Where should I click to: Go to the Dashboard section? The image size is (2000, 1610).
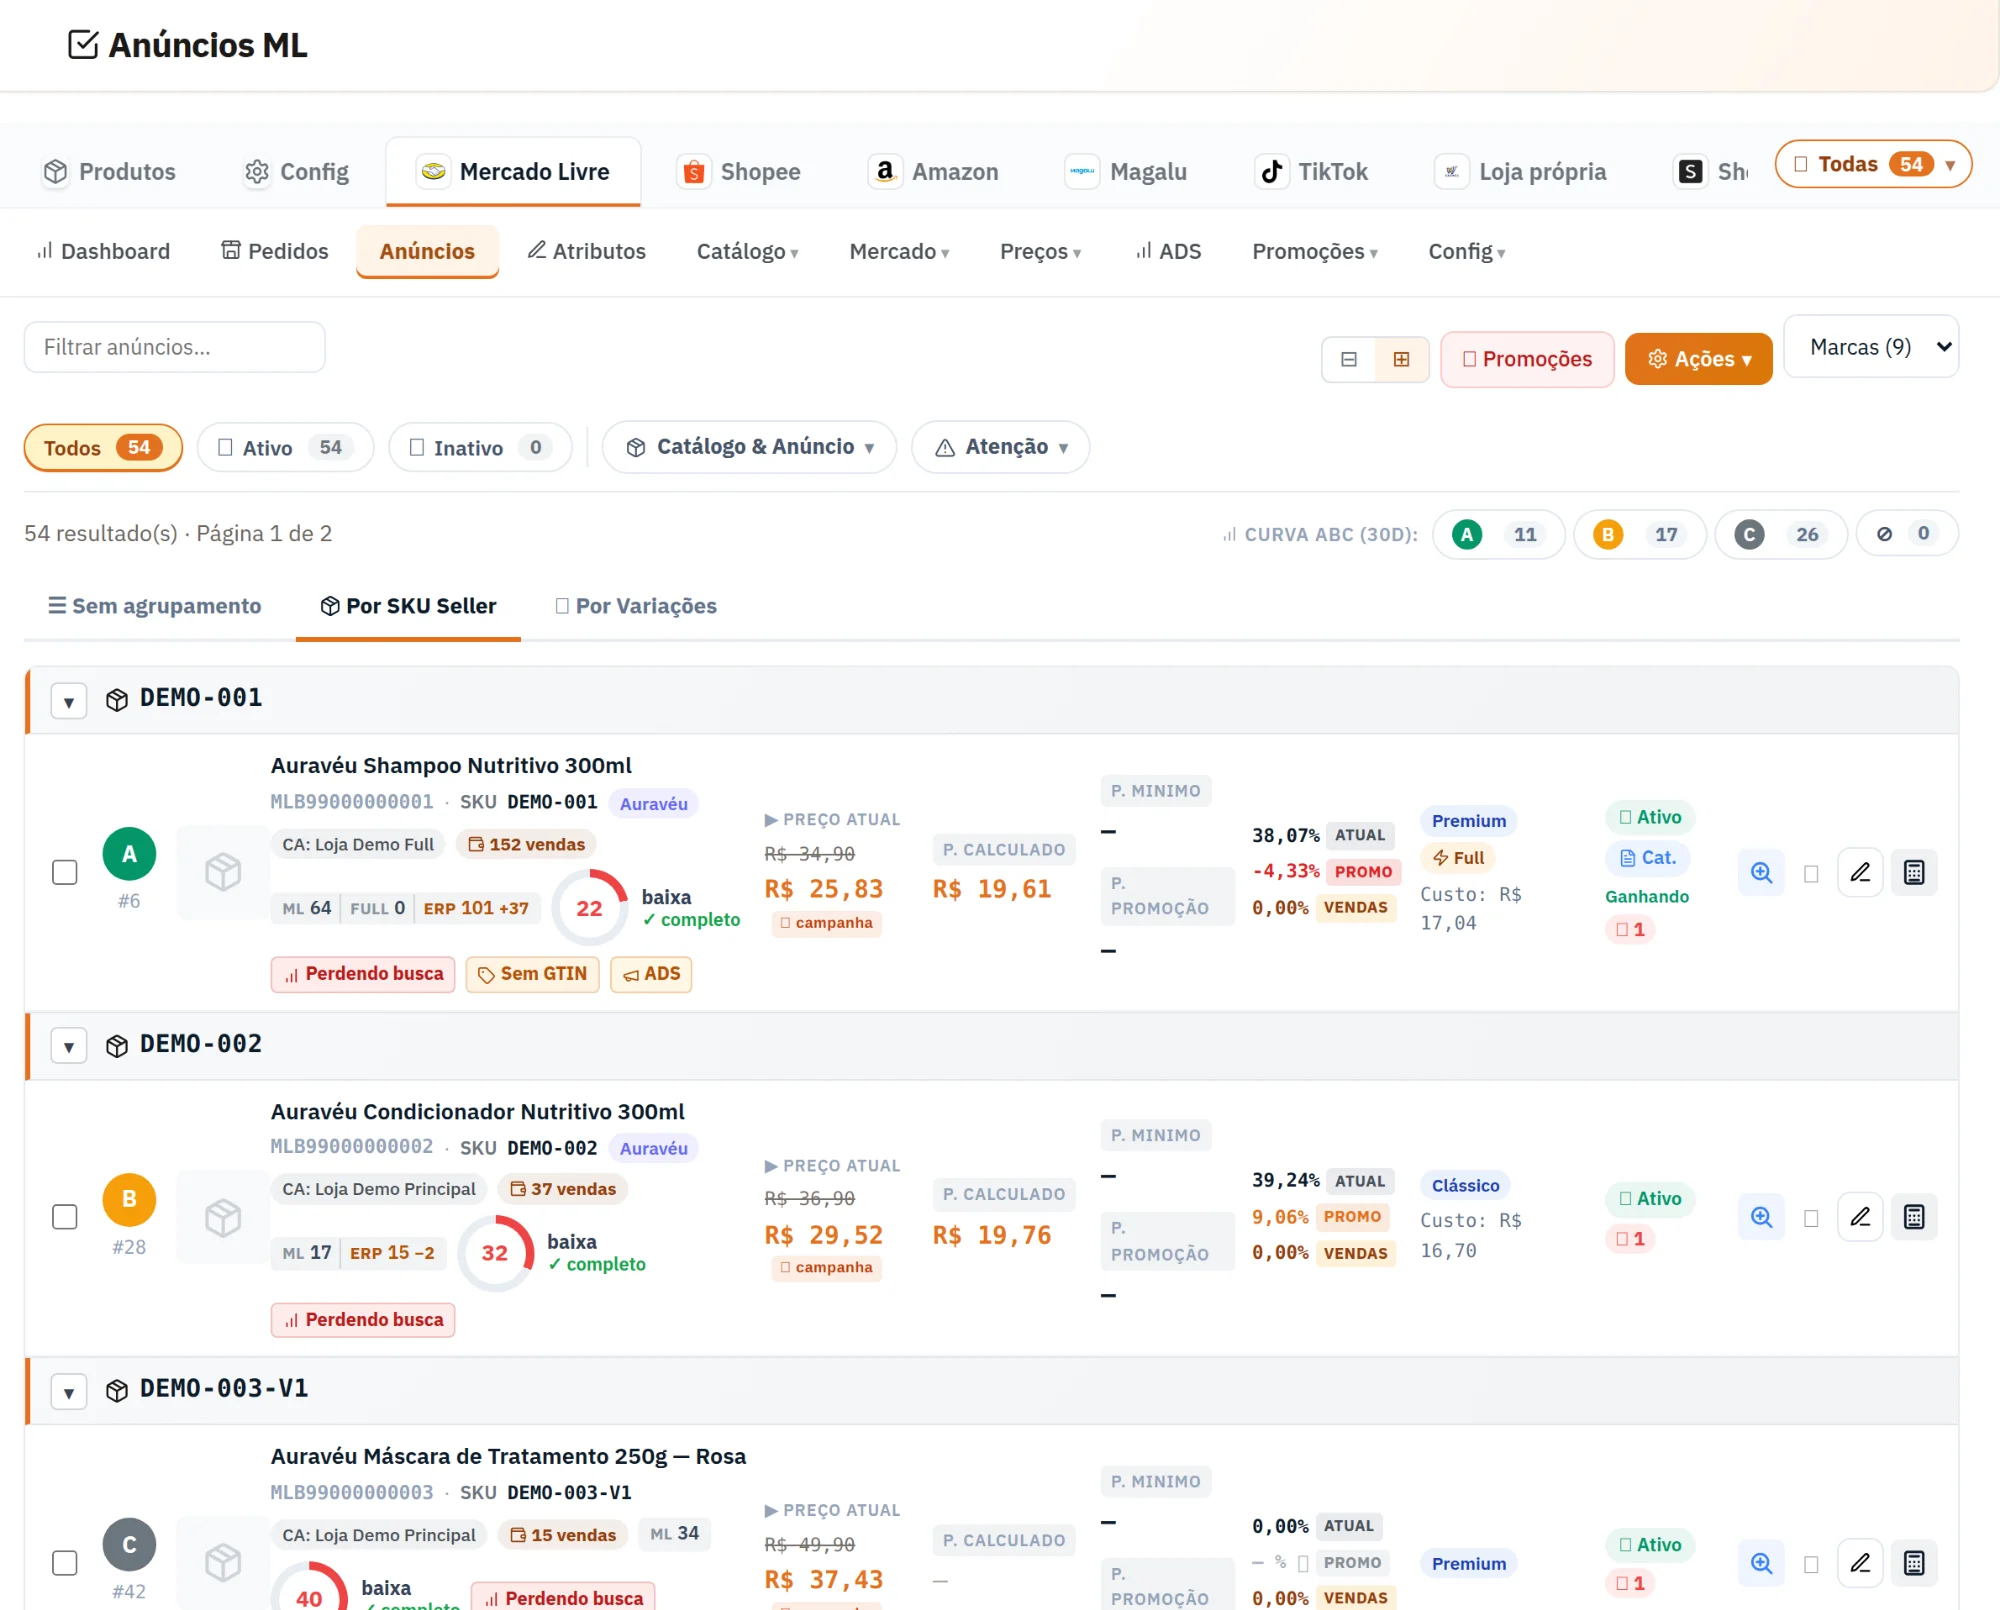click(103, 251)
